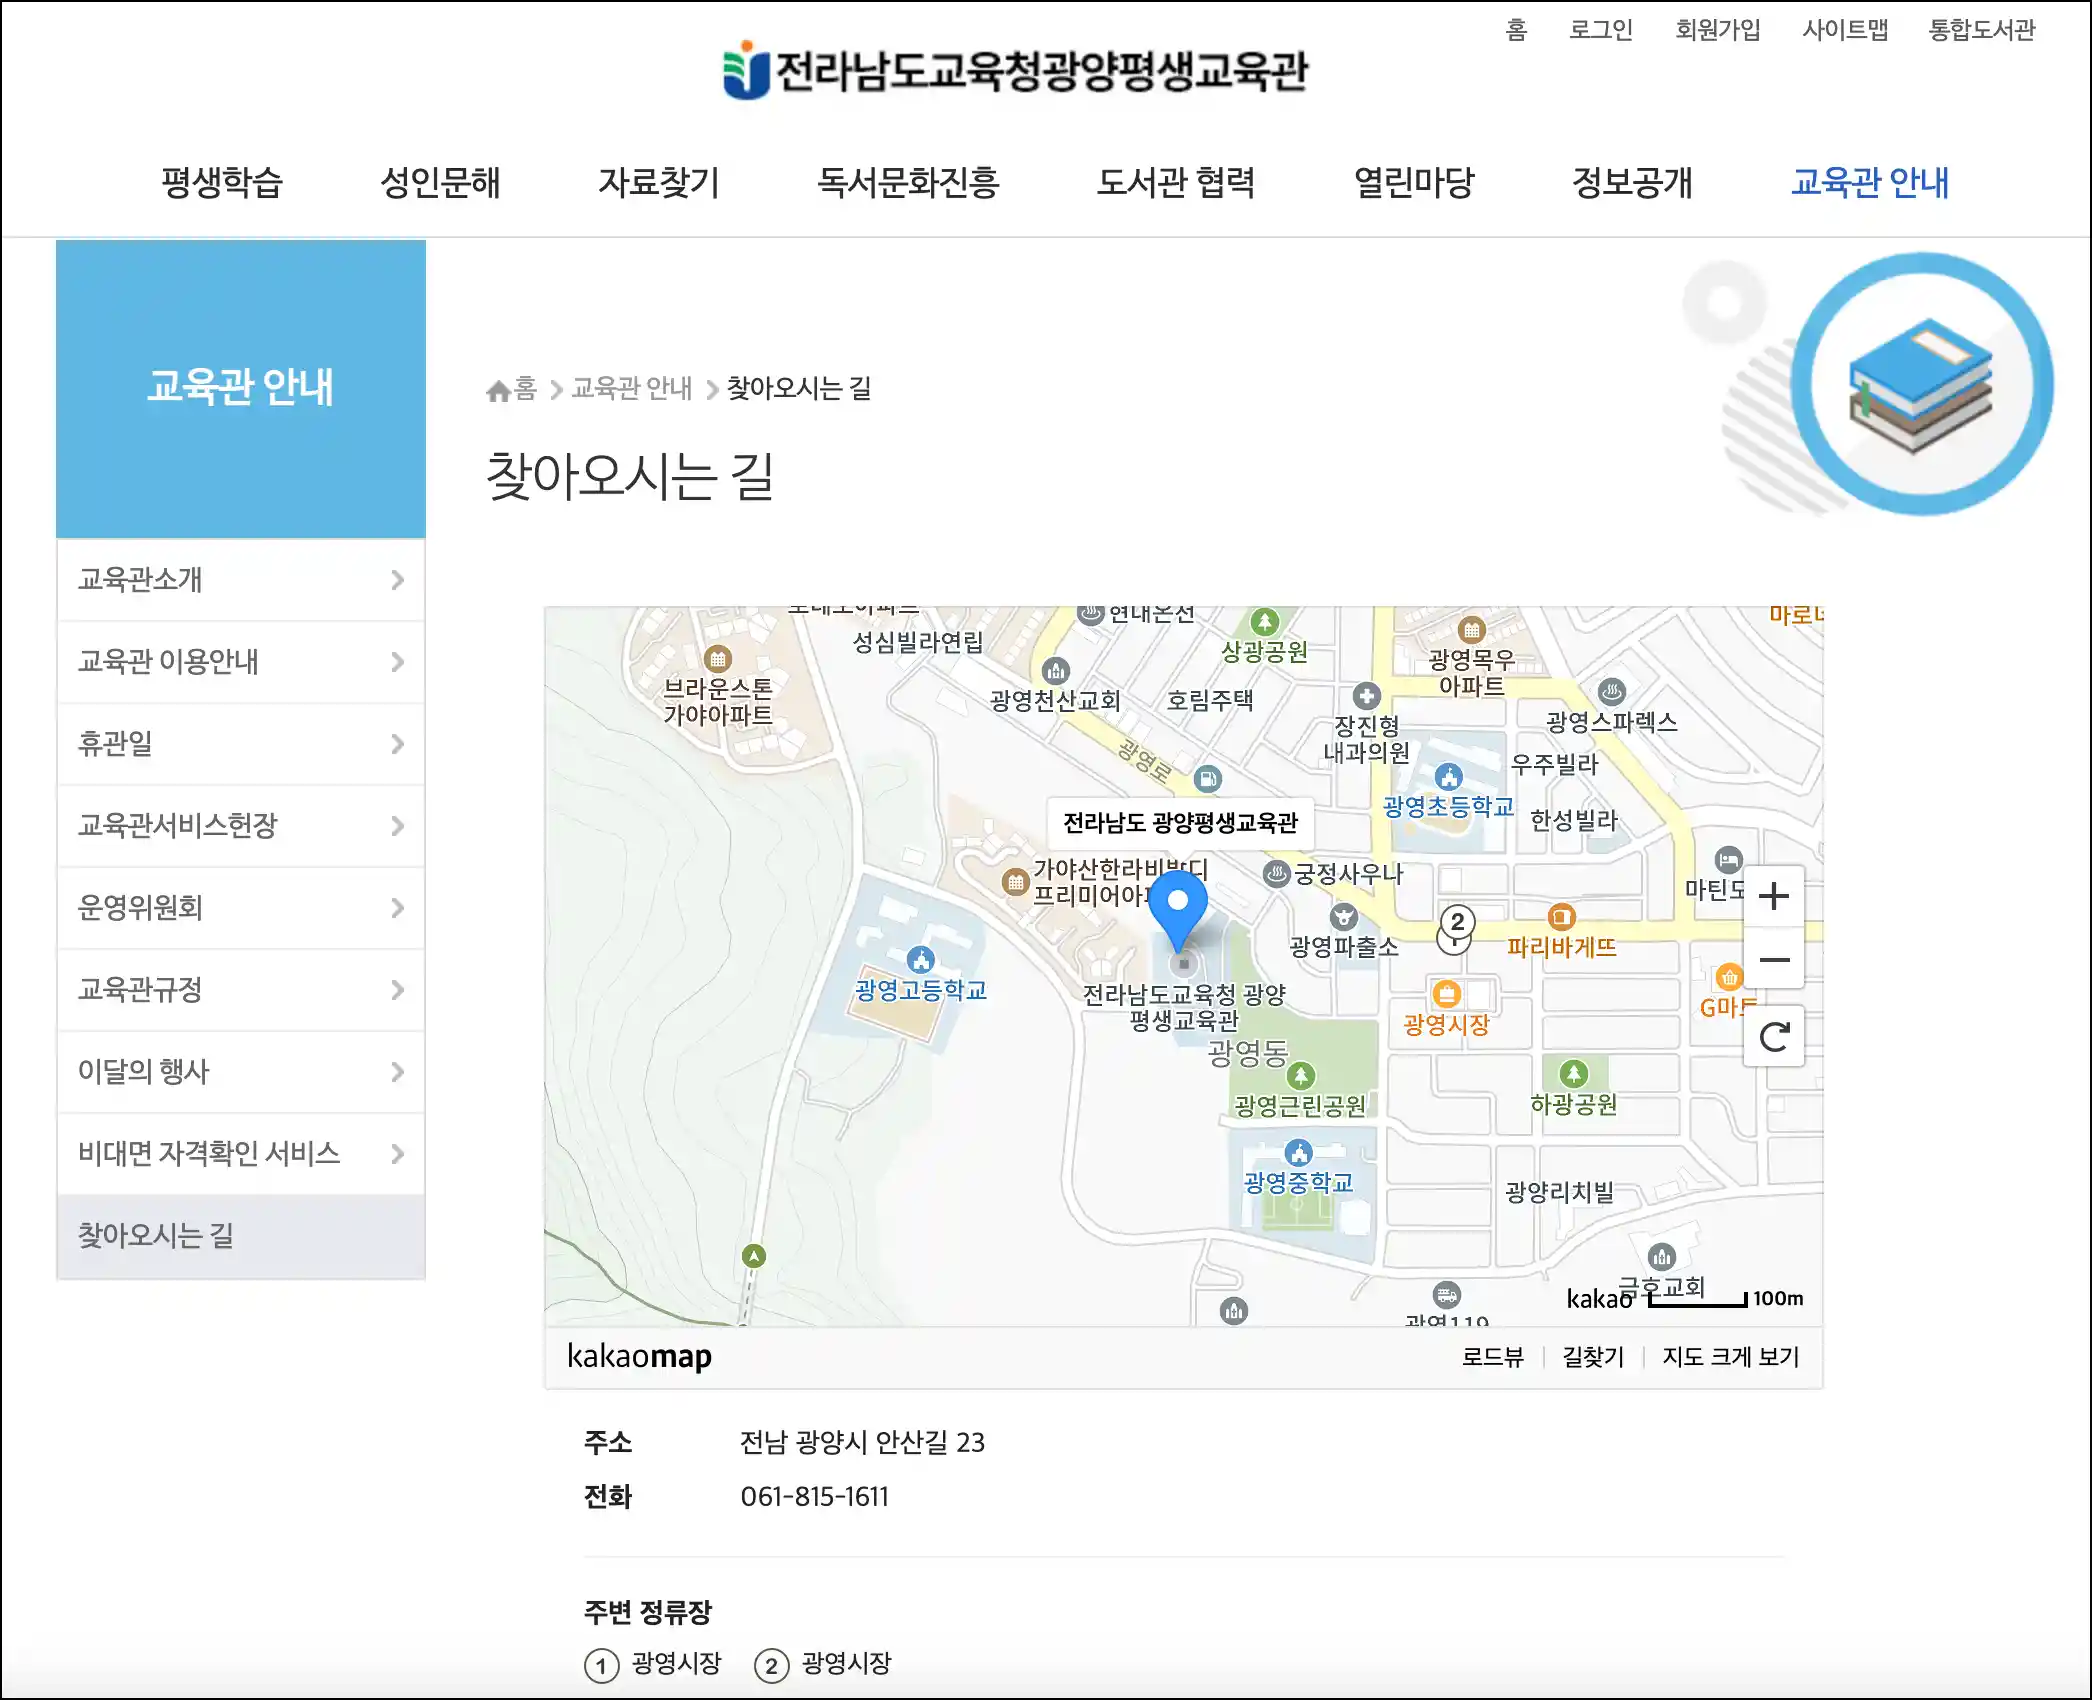Open 길찾기 directions link under map
The image size is (2092, 1700).
pos(1593,1357)
